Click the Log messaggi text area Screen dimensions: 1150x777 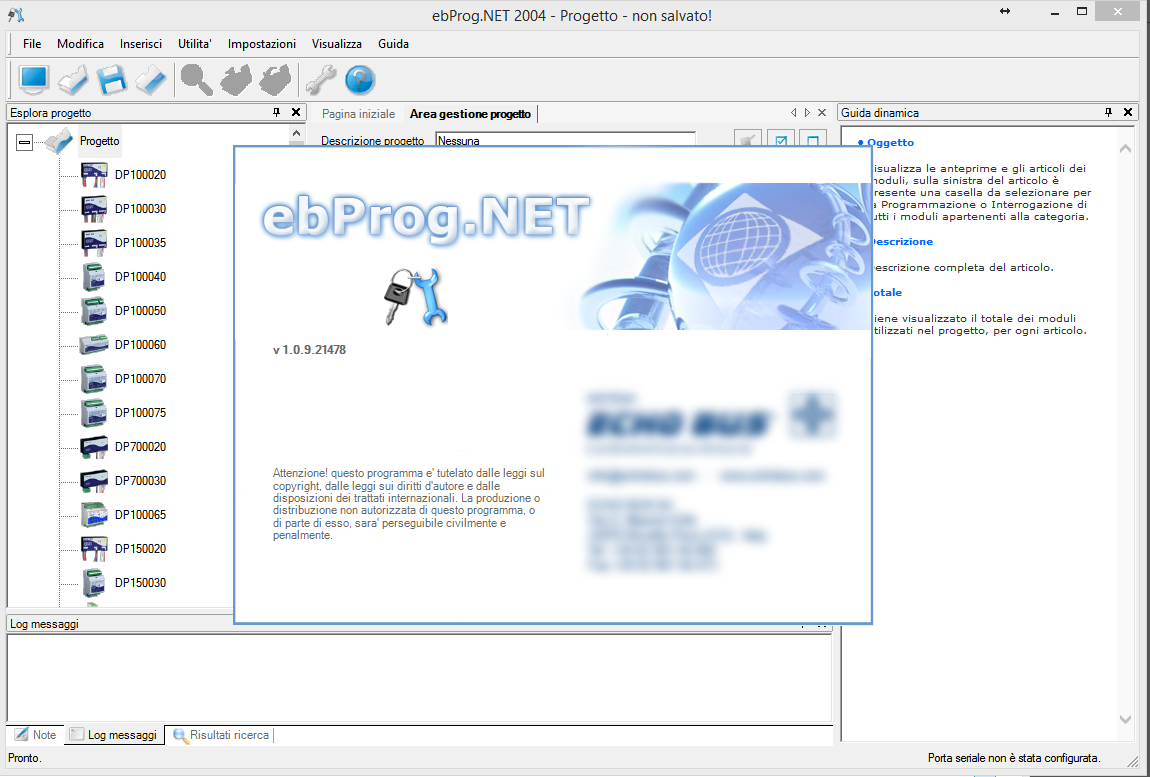point(420,678)
